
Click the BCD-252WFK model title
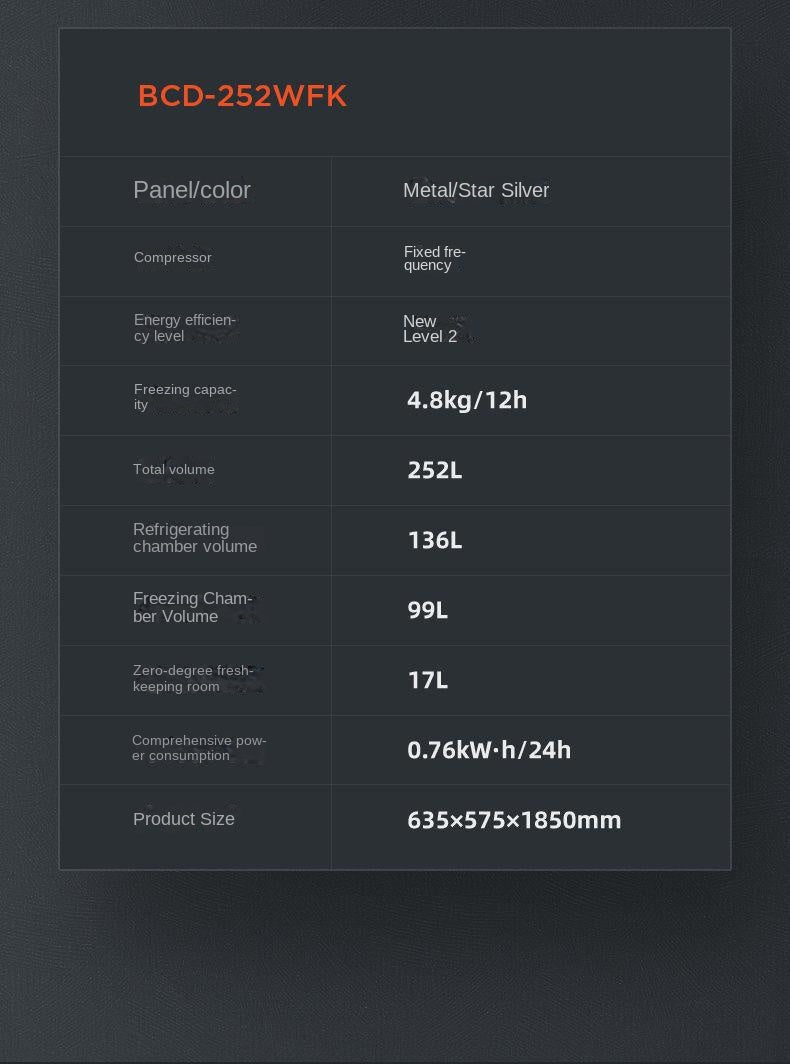click(242, 96)
